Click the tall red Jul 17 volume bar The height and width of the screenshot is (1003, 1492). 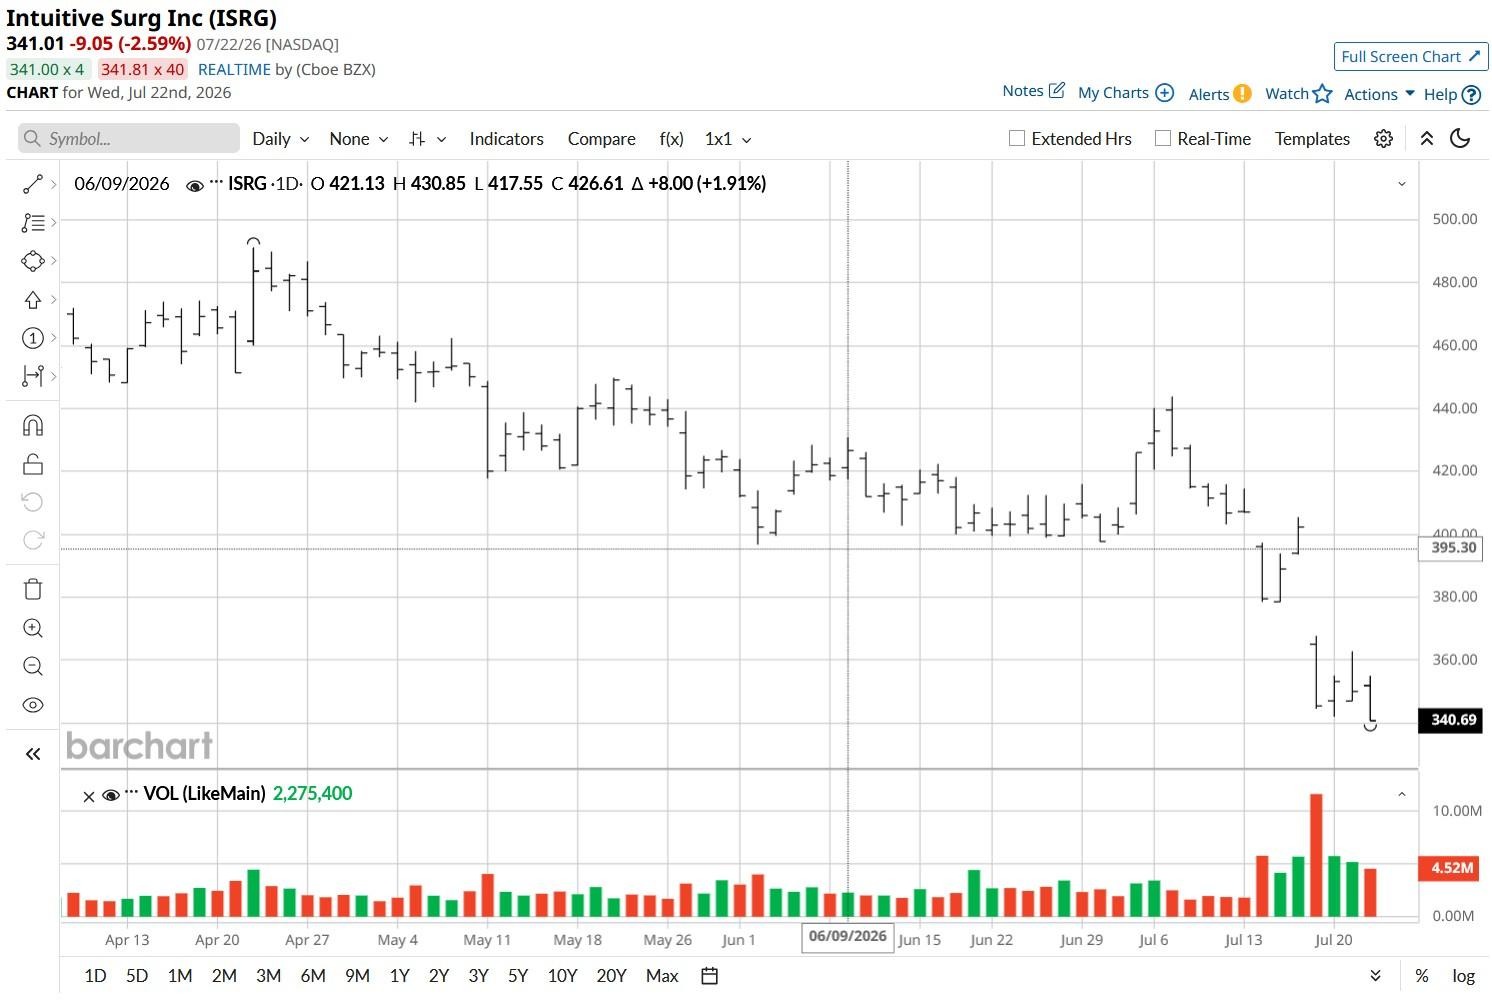[x=1316, y=855]
